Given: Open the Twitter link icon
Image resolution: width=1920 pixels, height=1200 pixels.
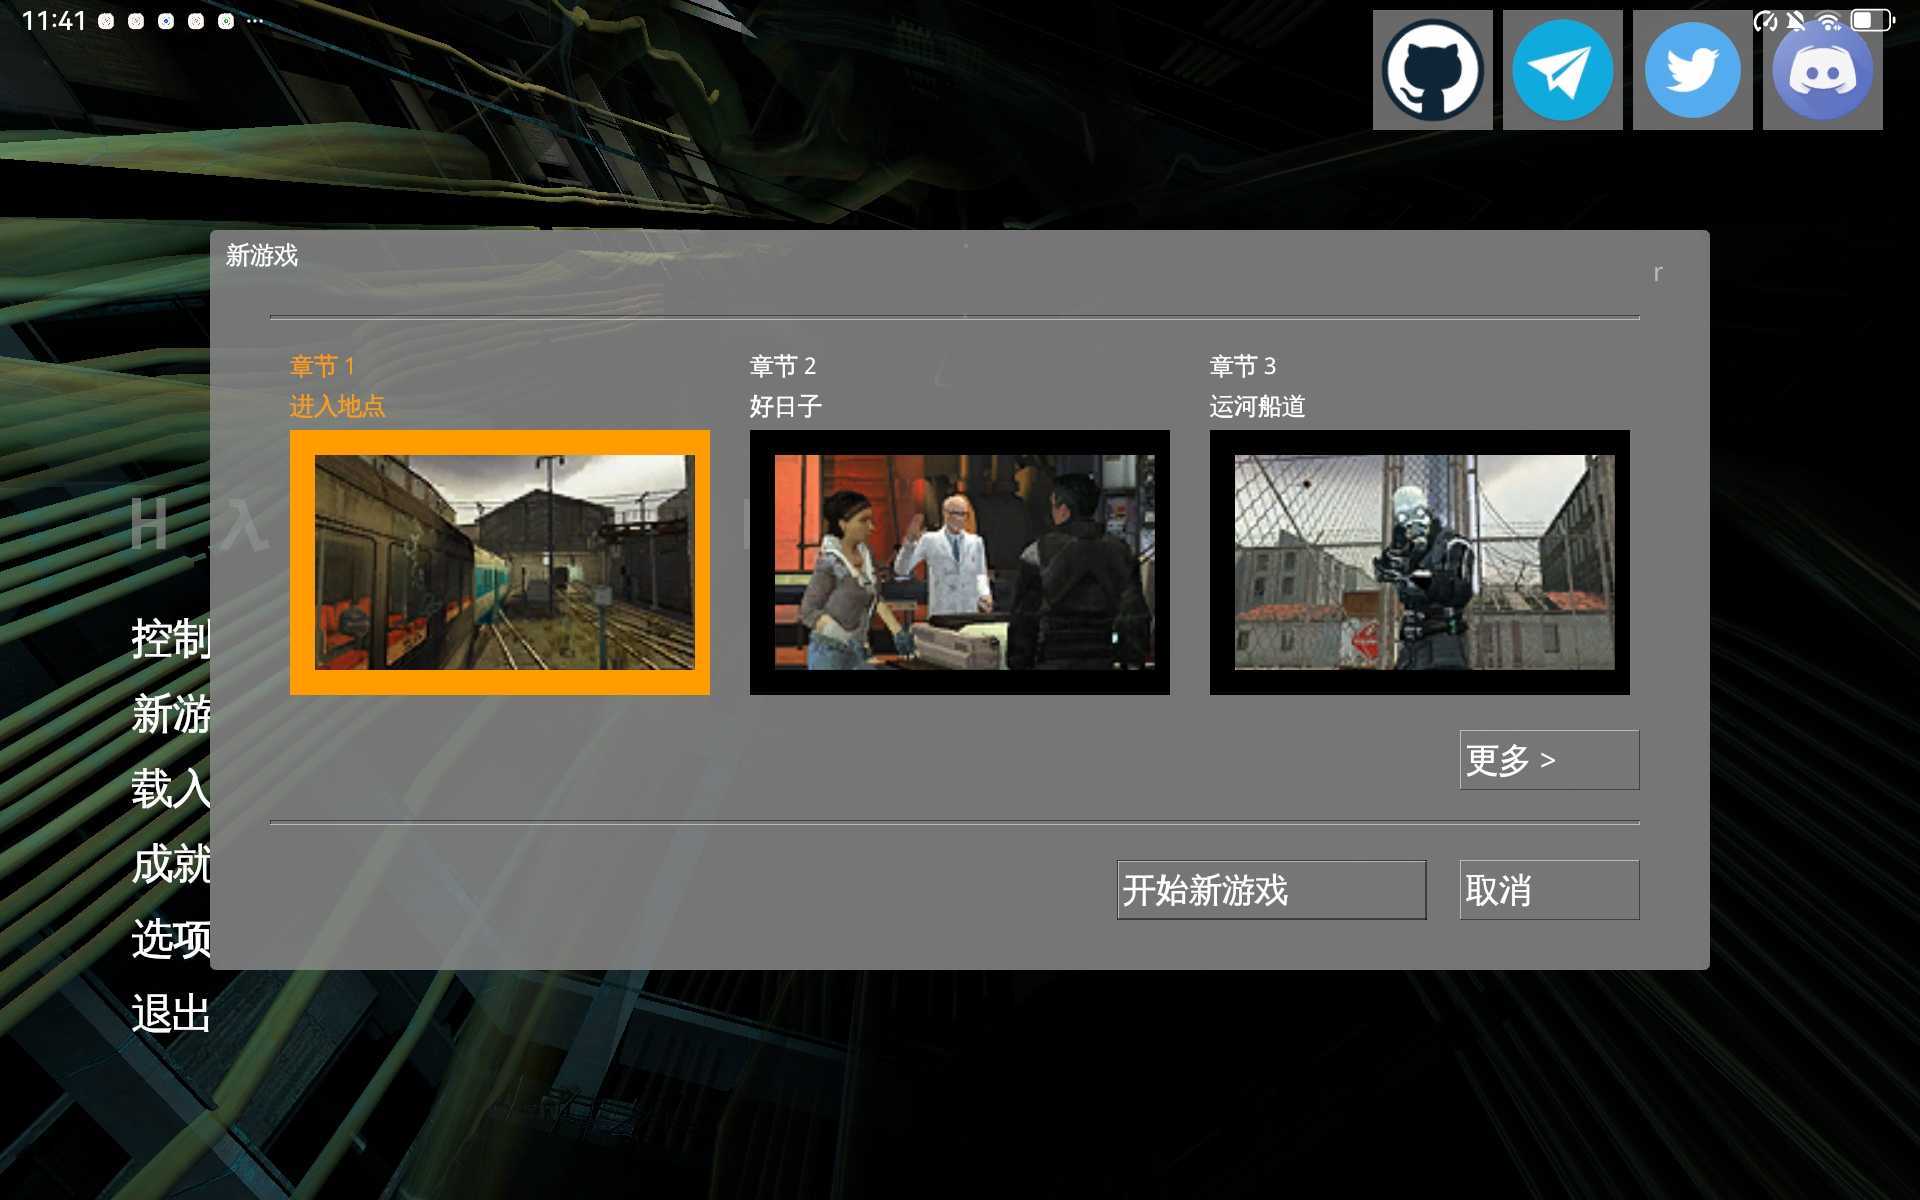Looking at the screenshot, I should (1692, 70).
